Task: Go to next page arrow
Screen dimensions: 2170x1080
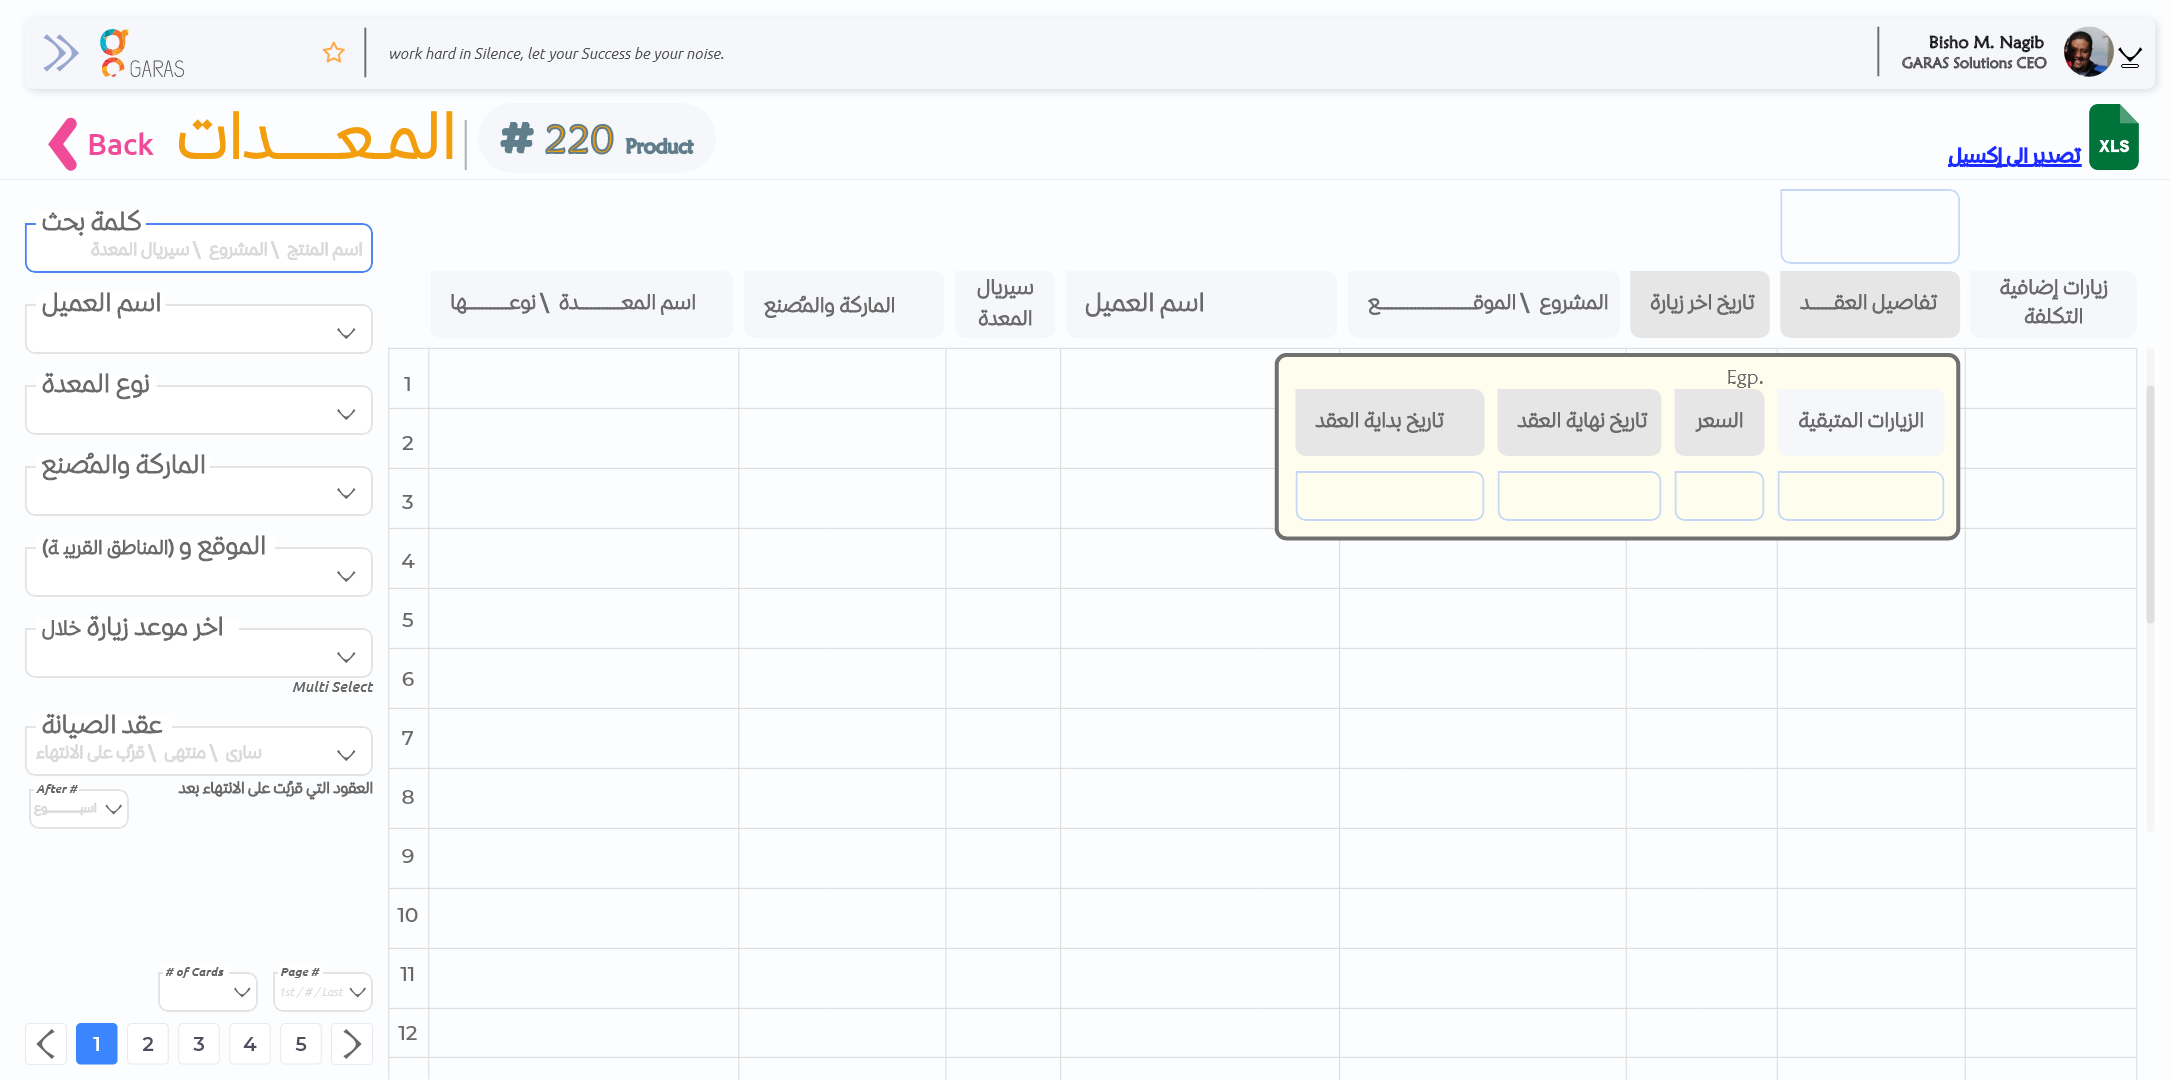Action: coord(351,1044)
